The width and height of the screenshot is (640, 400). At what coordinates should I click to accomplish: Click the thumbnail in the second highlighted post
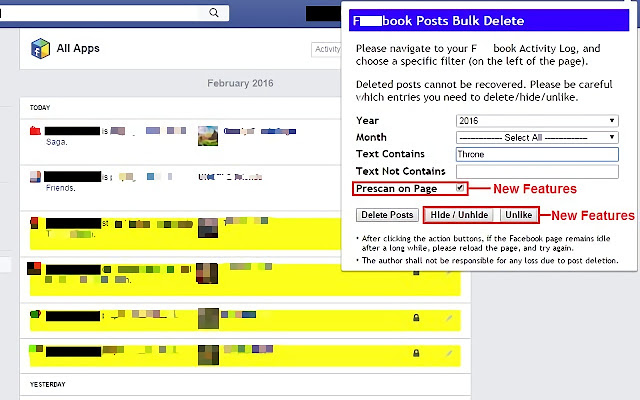(x=207, y=273)
